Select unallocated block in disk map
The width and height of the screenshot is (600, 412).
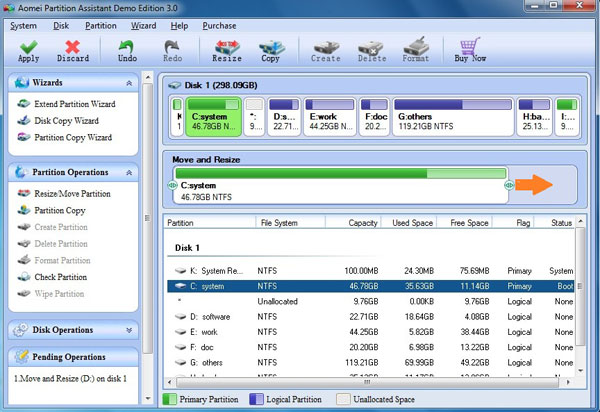(x=254, y=117)
